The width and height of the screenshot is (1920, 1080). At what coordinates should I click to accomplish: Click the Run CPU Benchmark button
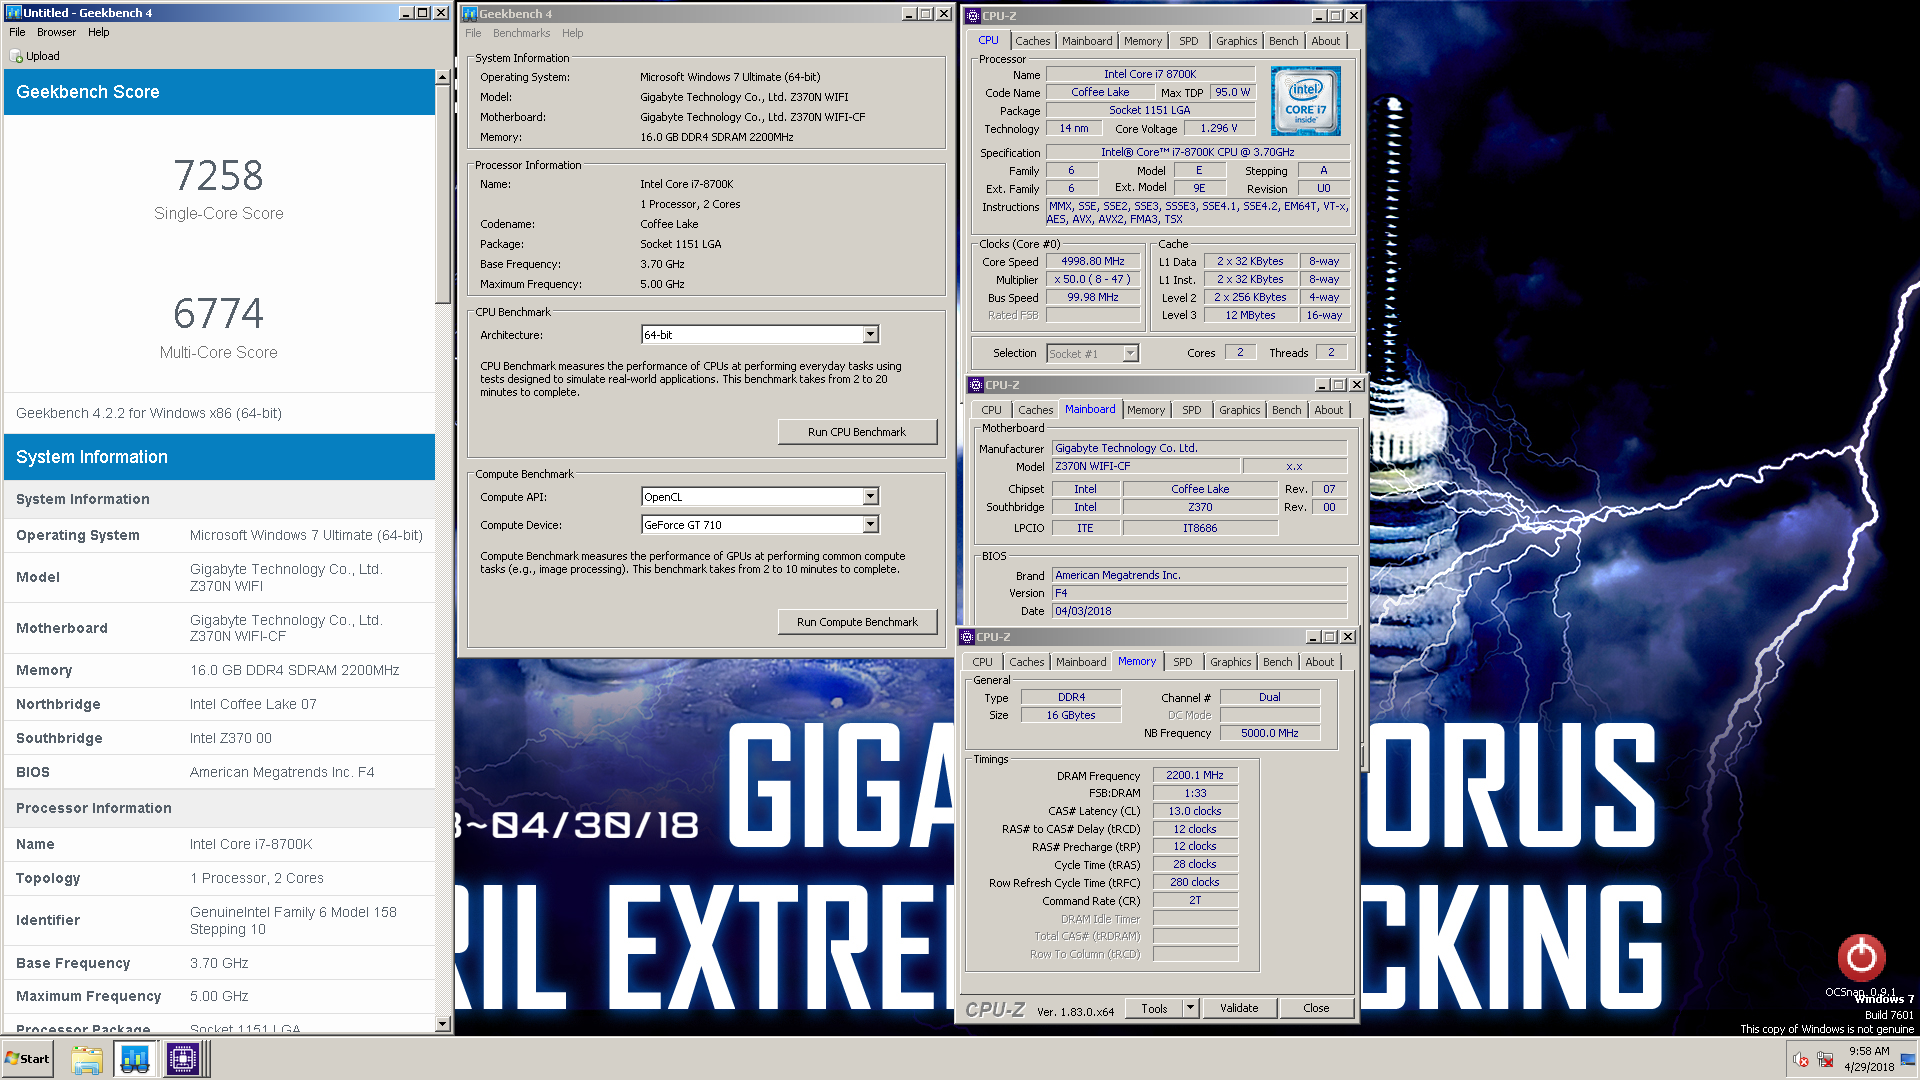(x=857, y=432)
